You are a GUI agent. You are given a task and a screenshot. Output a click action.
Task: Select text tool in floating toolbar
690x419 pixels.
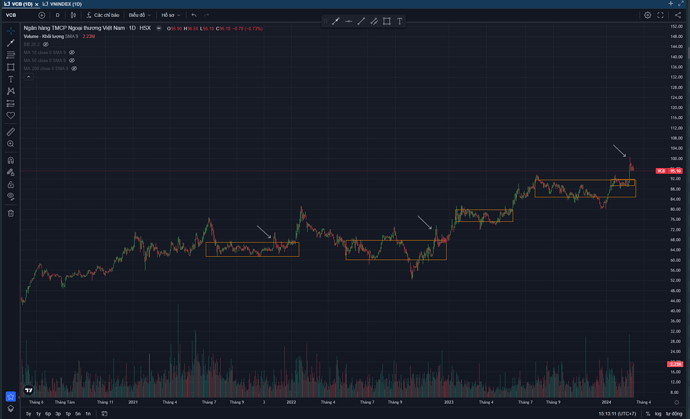[399, 21]
